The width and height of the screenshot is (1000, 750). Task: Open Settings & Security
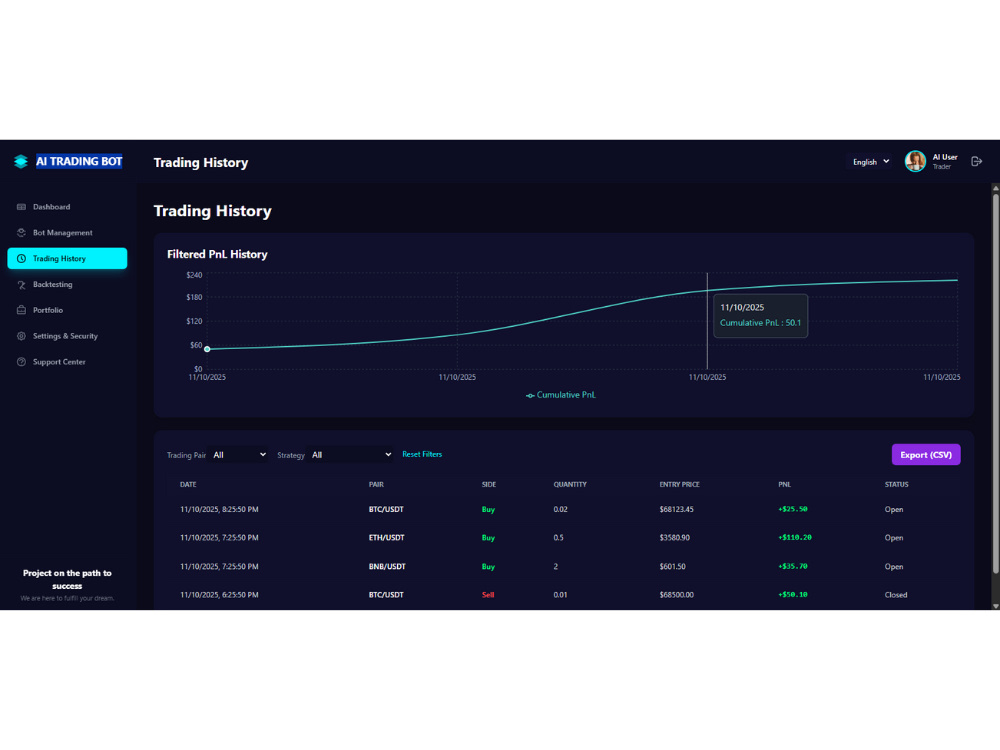click(67, 336)
